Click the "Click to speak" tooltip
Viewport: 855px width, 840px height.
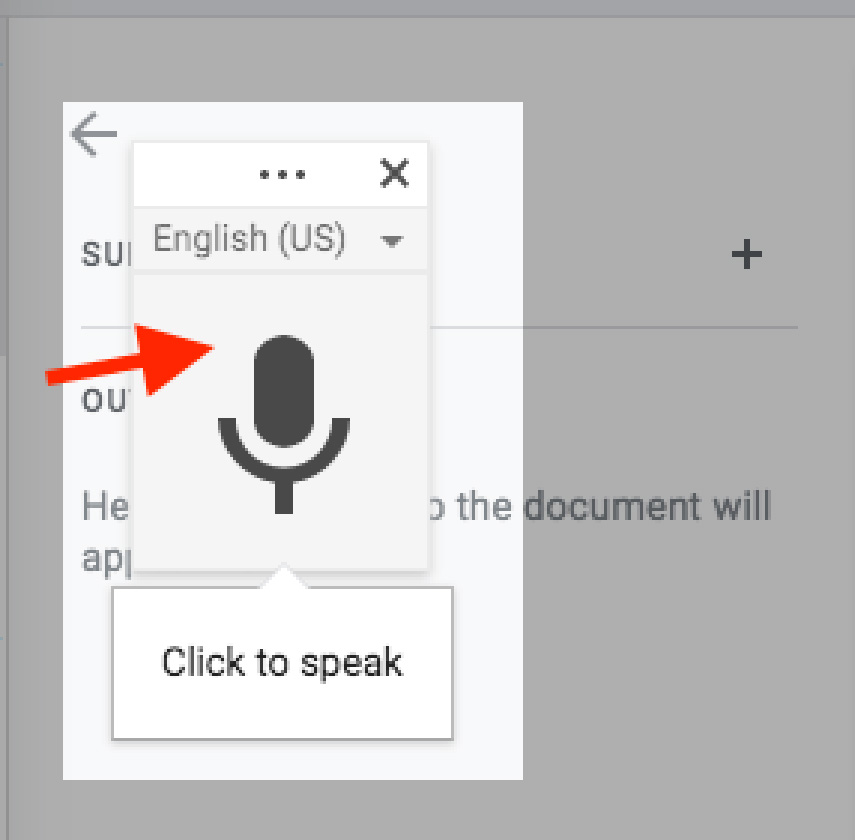282,663
